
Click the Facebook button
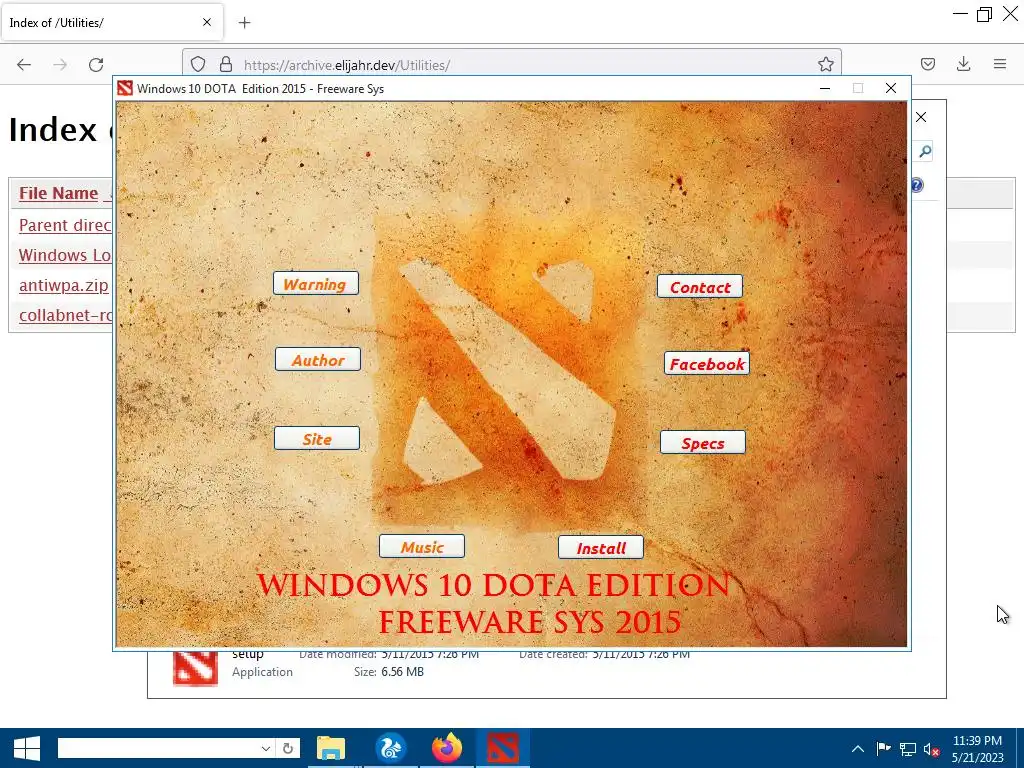707,363
